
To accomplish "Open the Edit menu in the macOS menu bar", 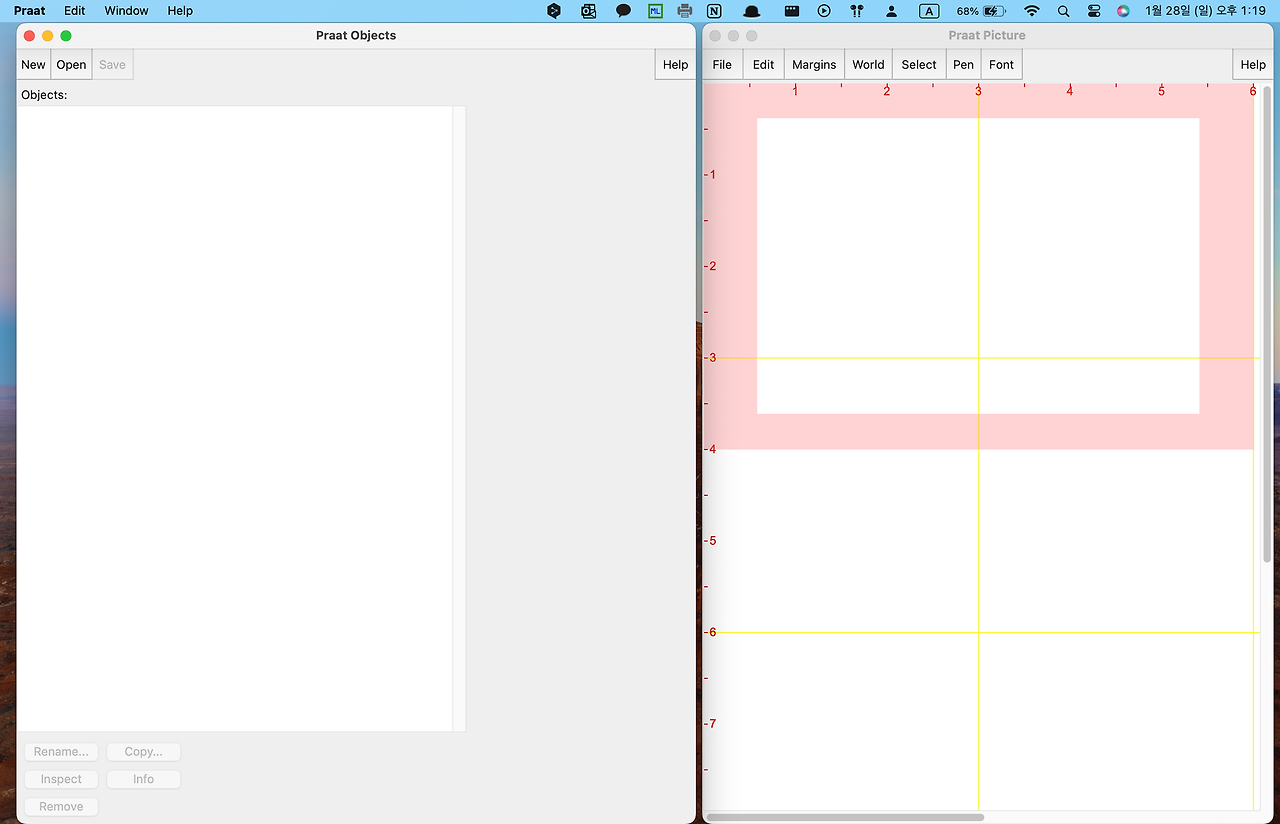I will click(x=75, y=11).
